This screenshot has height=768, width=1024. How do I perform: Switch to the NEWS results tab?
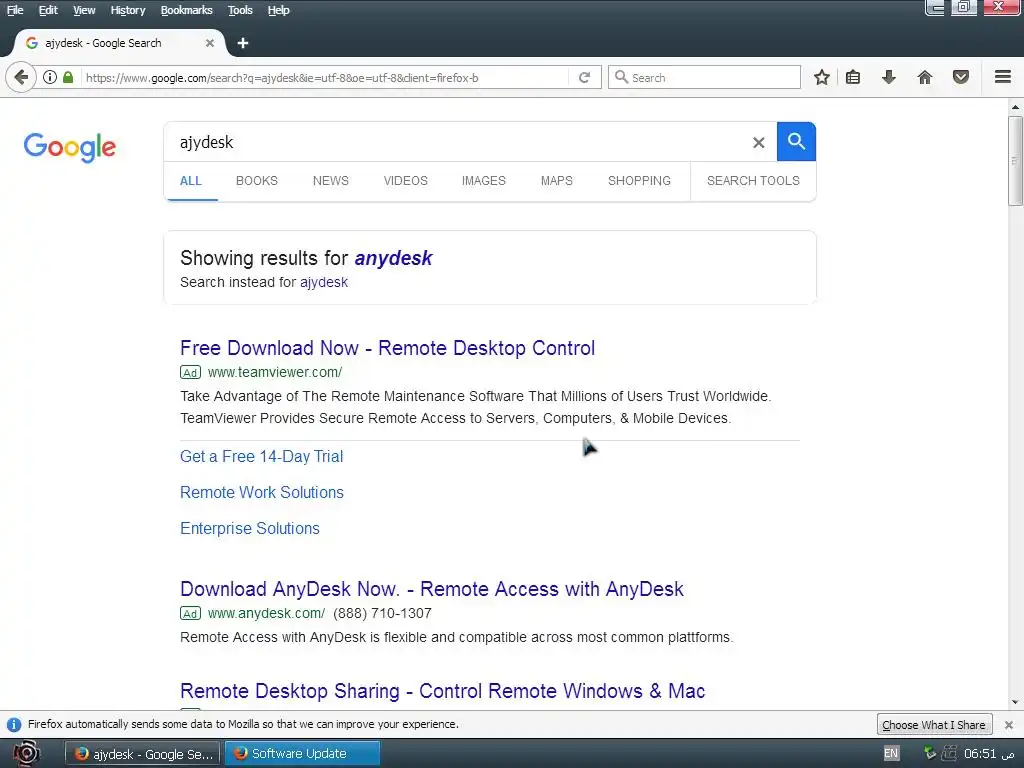330,181
